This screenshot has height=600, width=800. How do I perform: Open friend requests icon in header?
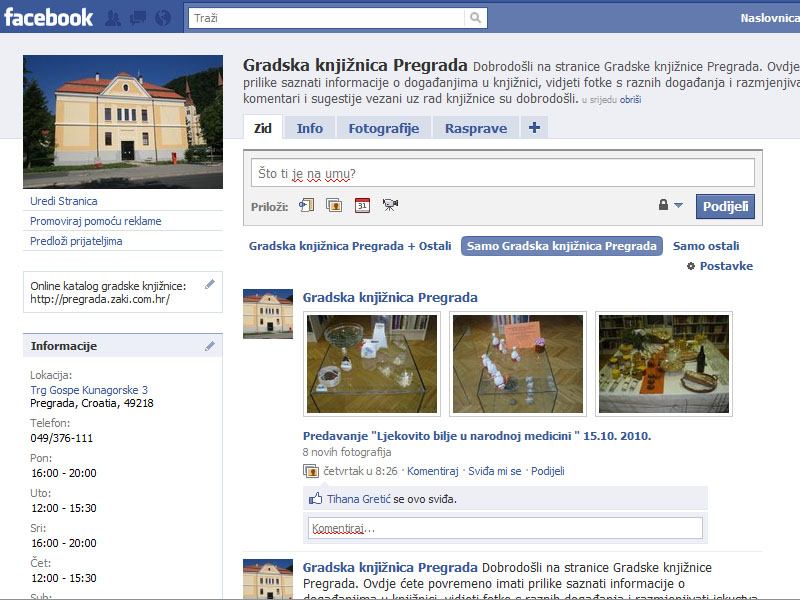113,18
